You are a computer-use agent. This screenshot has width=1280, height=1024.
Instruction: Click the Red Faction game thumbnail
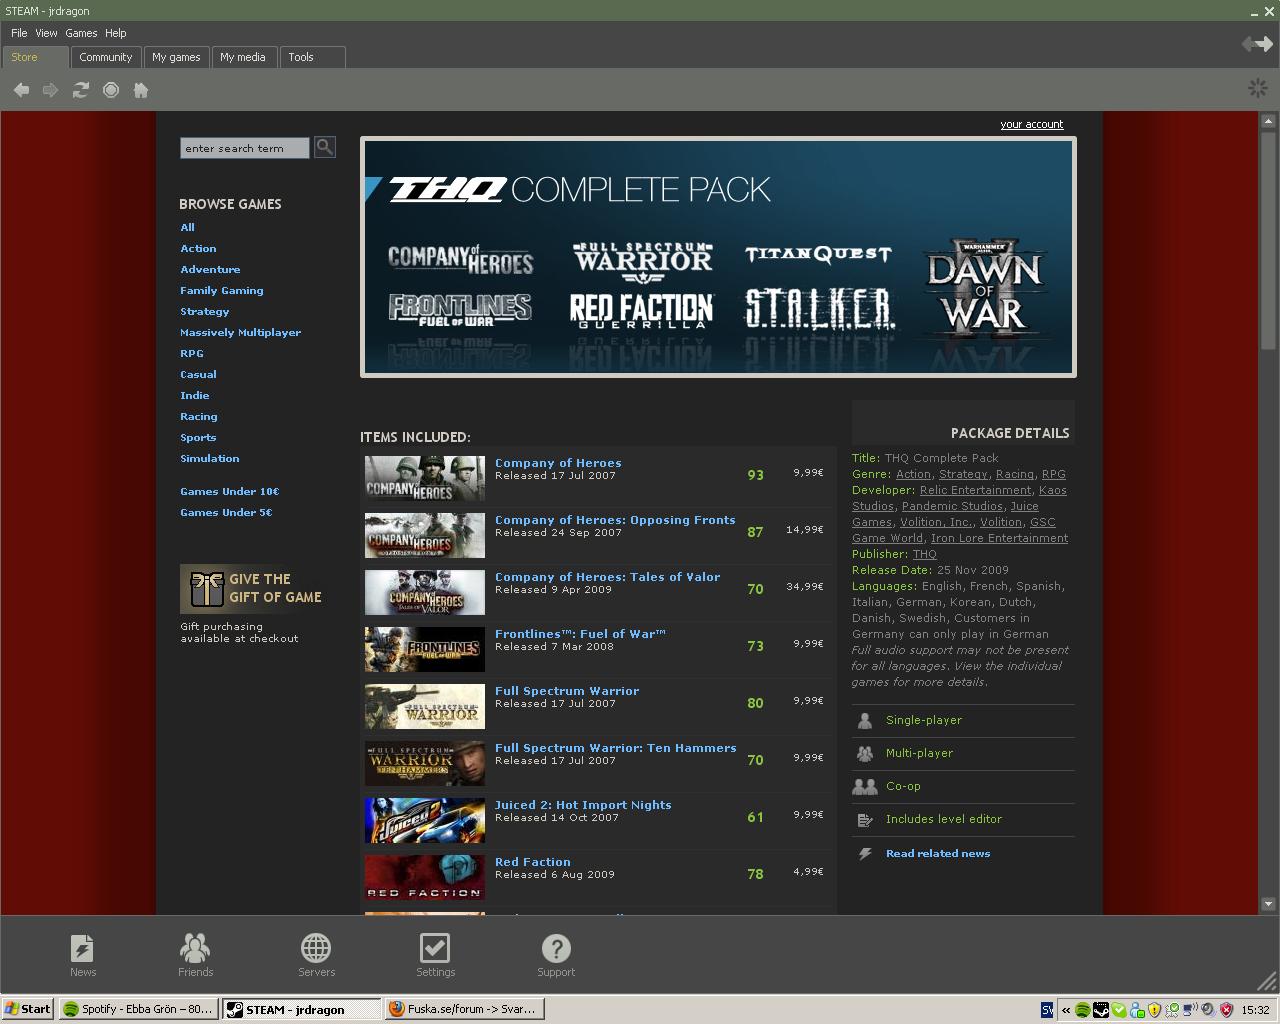point(424,876)
